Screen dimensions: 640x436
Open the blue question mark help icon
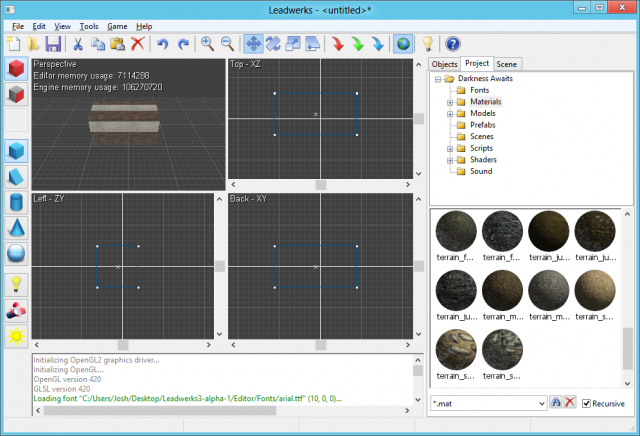(452, 44)
